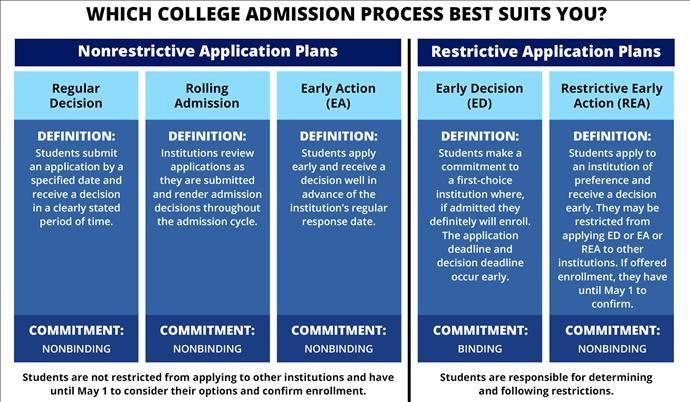
Task: Click the Restrictive Early Action (REA) heading
Action: tap(612, 95)
